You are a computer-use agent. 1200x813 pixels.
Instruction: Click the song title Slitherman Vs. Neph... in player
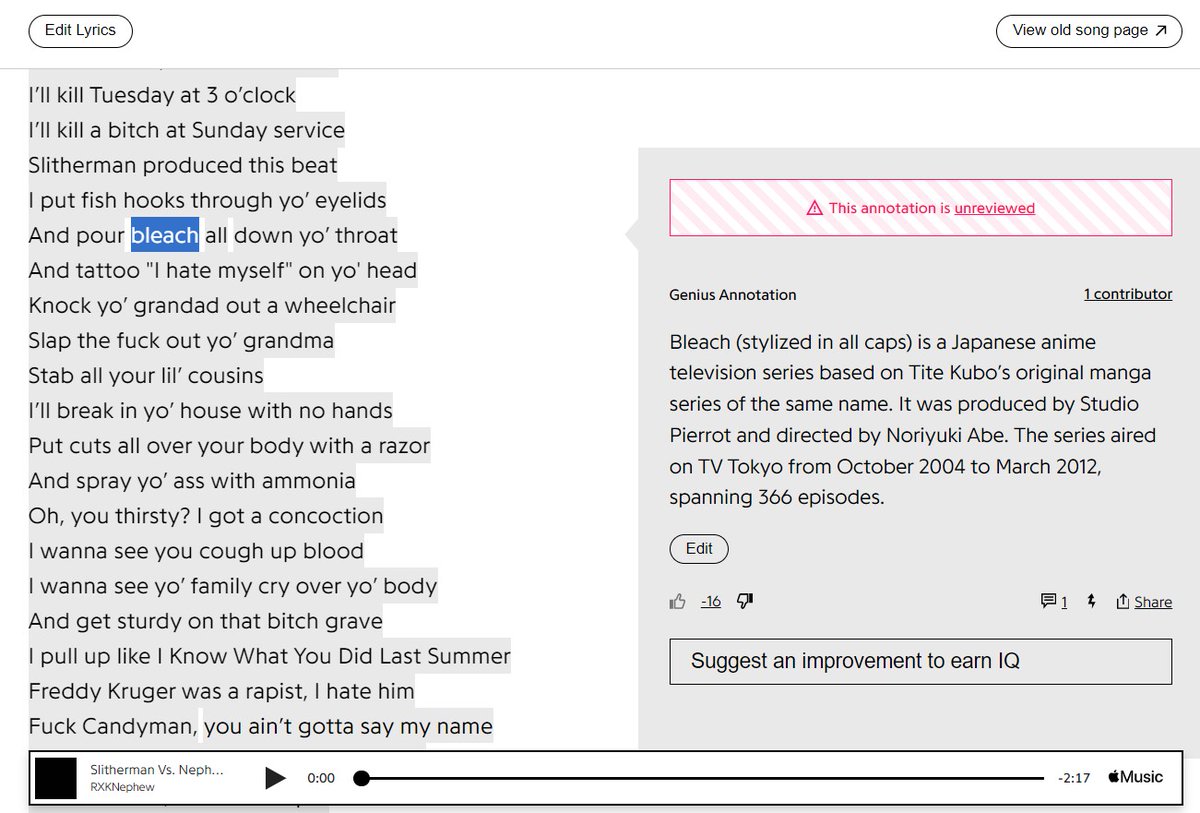point(157,770)
